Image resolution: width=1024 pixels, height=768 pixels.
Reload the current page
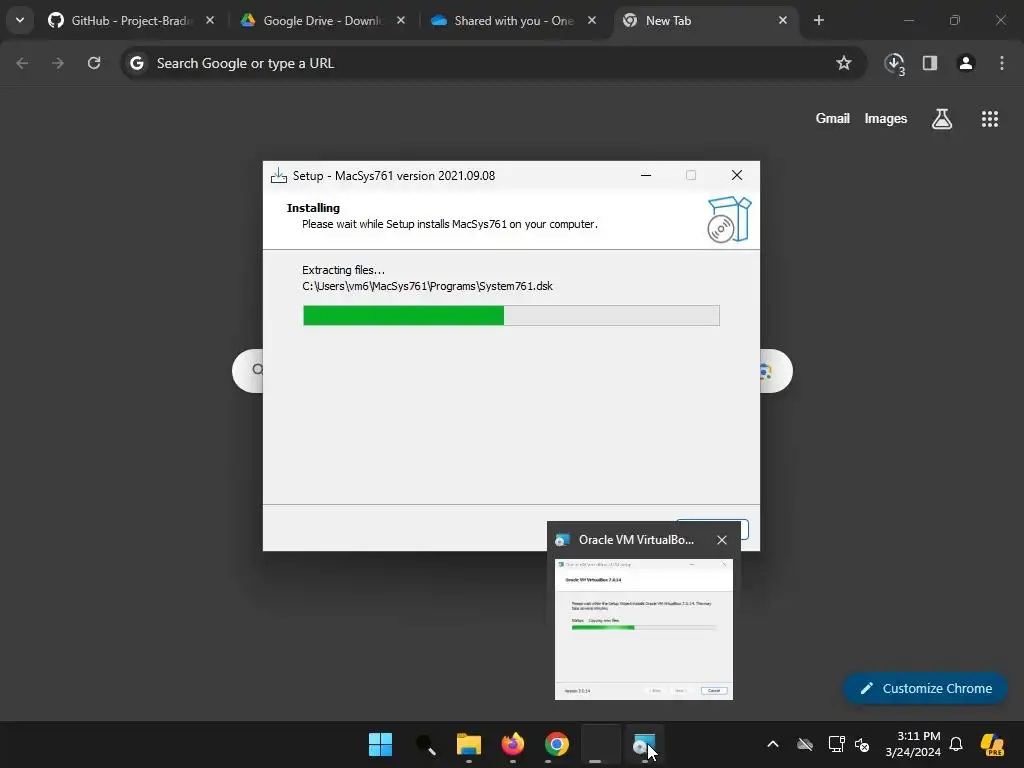94,63
